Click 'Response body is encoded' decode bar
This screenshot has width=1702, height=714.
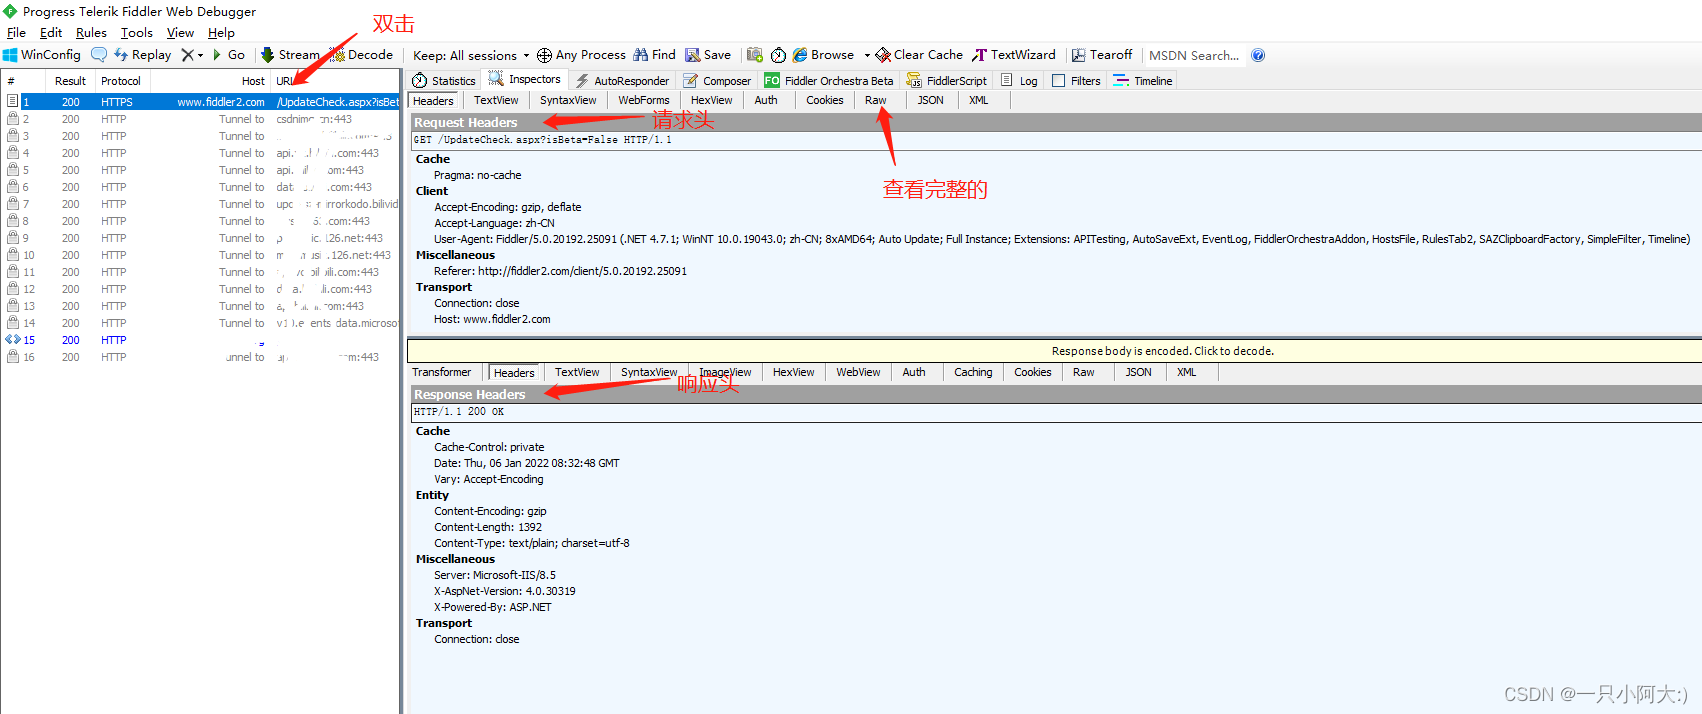click(1054, 351)
